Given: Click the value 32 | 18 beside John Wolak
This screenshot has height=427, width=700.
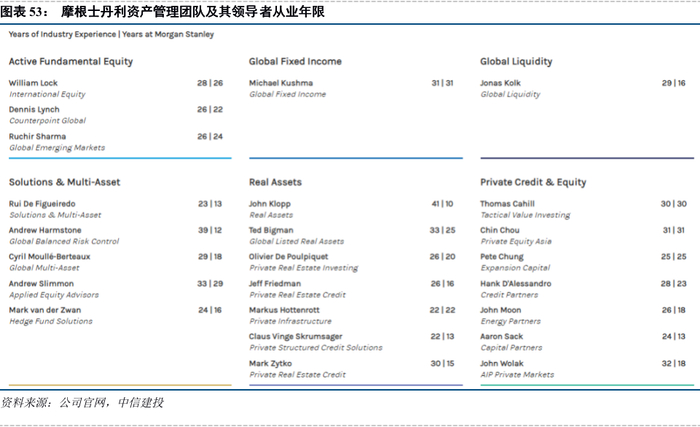Looking at the screenshot, I should pos(674,363).
